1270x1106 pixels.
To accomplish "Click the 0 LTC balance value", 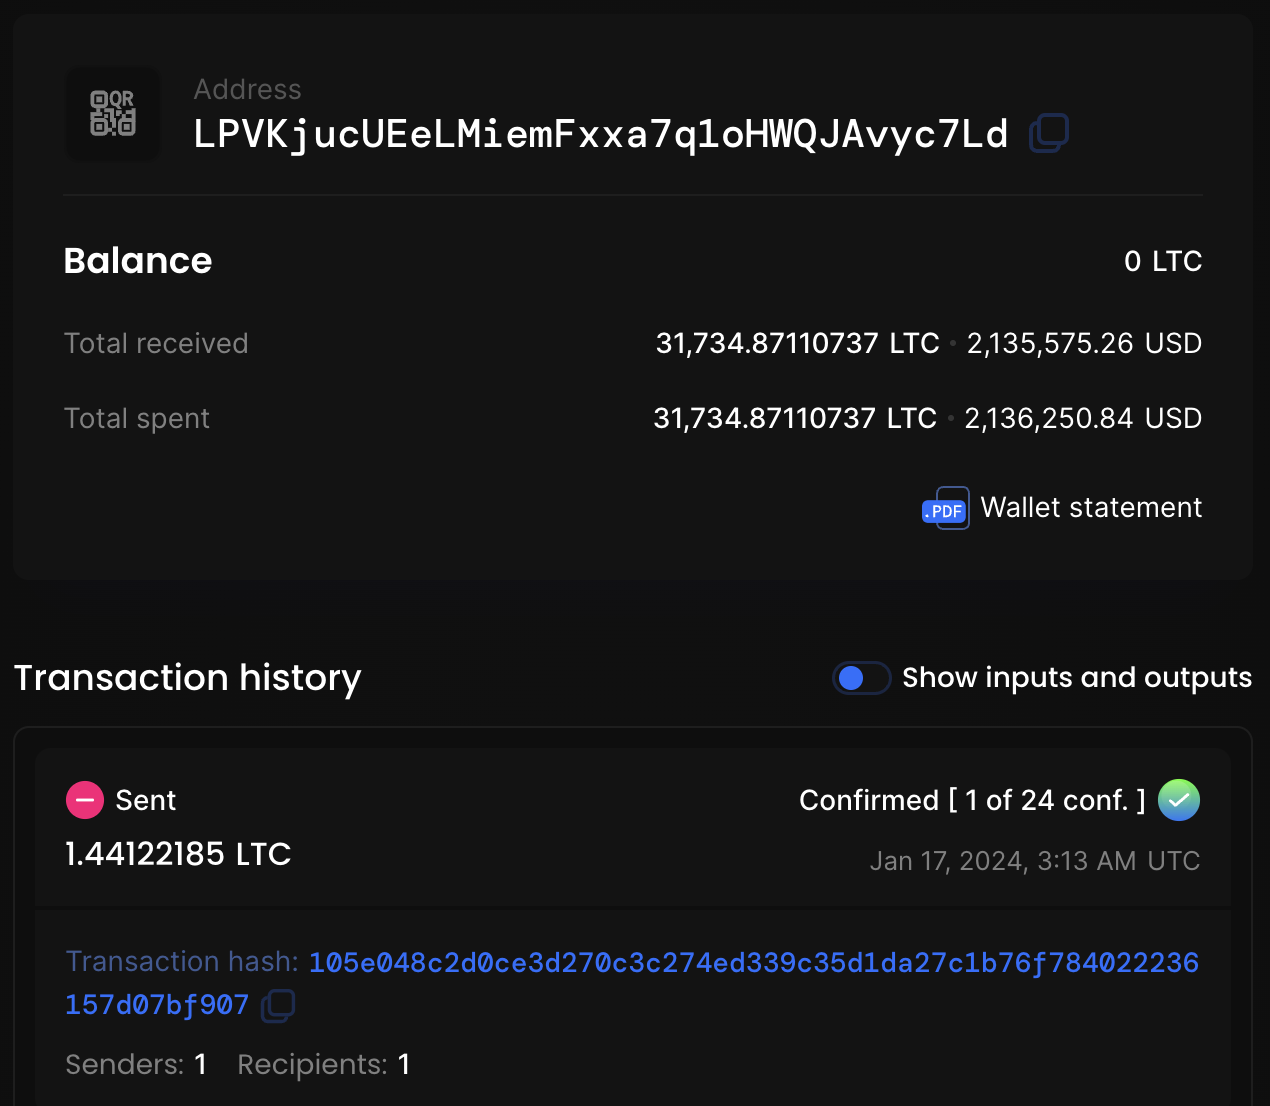I will tap(1163, 261).
